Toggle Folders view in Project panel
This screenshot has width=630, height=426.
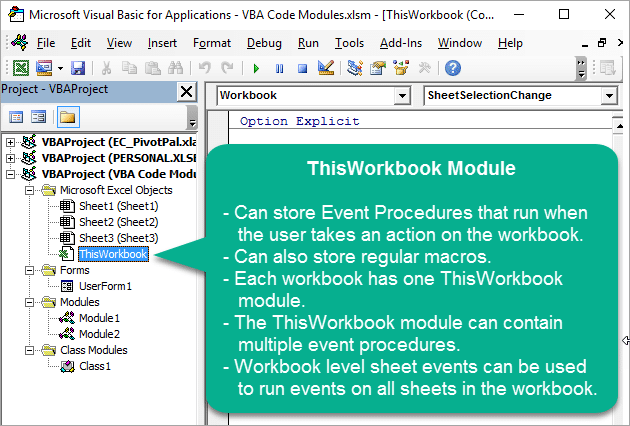[67, 117]
